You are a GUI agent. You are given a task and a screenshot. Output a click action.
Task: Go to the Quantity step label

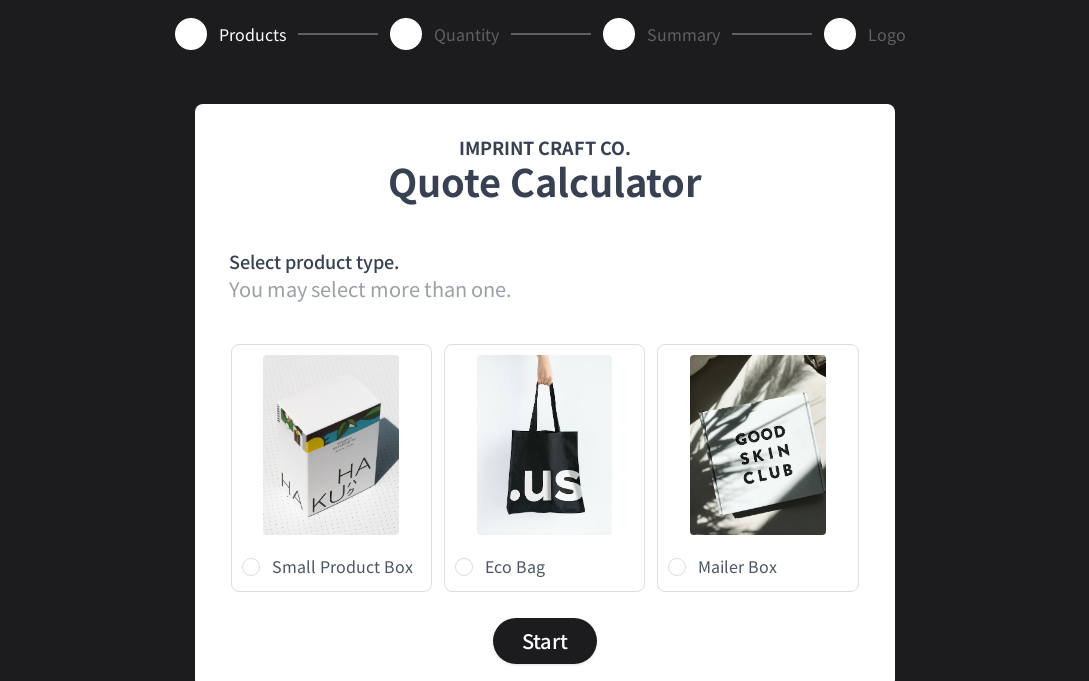(x=467, y=35)
